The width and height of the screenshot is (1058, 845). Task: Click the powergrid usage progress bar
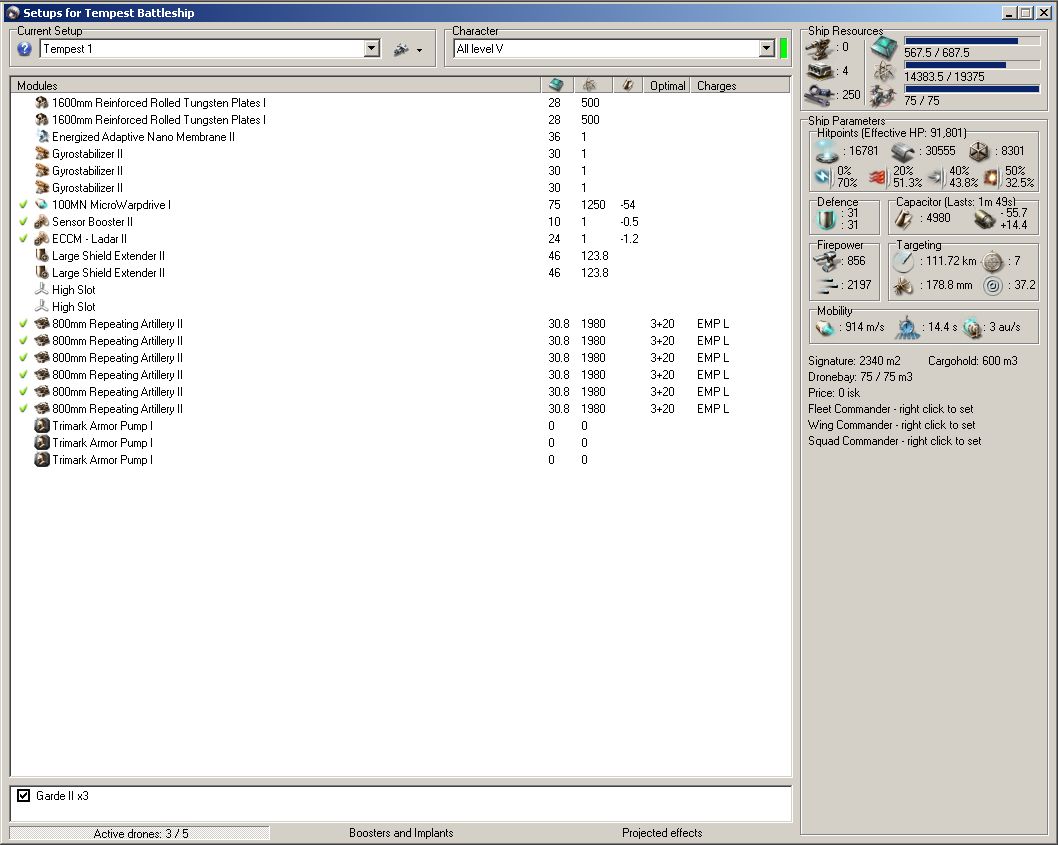pos(972,65)
